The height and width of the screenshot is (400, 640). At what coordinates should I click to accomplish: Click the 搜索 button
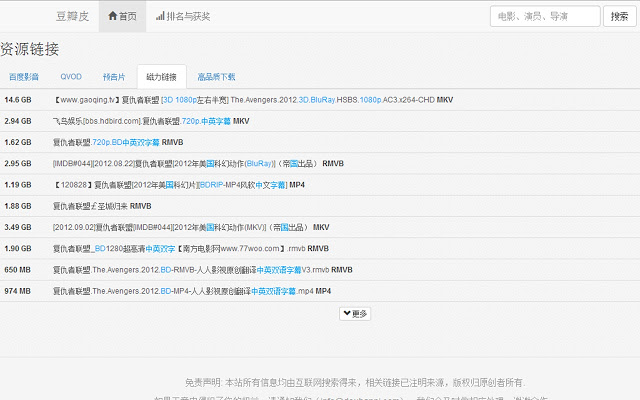pos(619,16)
